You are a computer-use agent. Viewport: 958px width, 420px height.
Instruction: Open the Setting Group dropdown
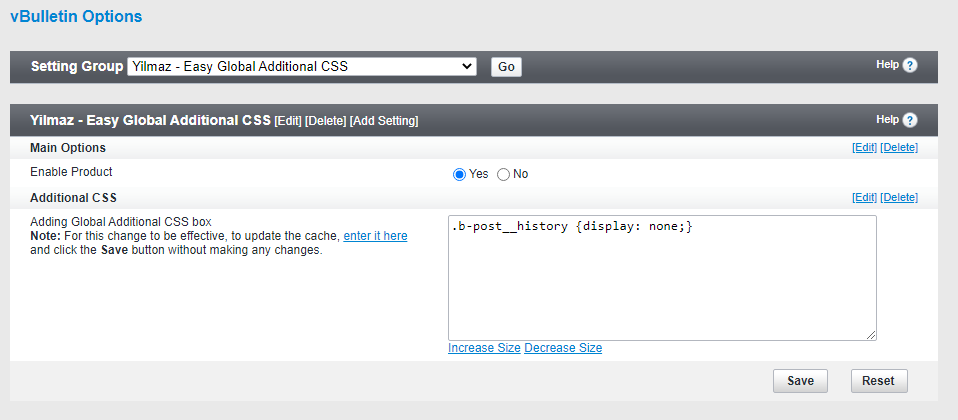pyautogui.click(x=302, y=67)
